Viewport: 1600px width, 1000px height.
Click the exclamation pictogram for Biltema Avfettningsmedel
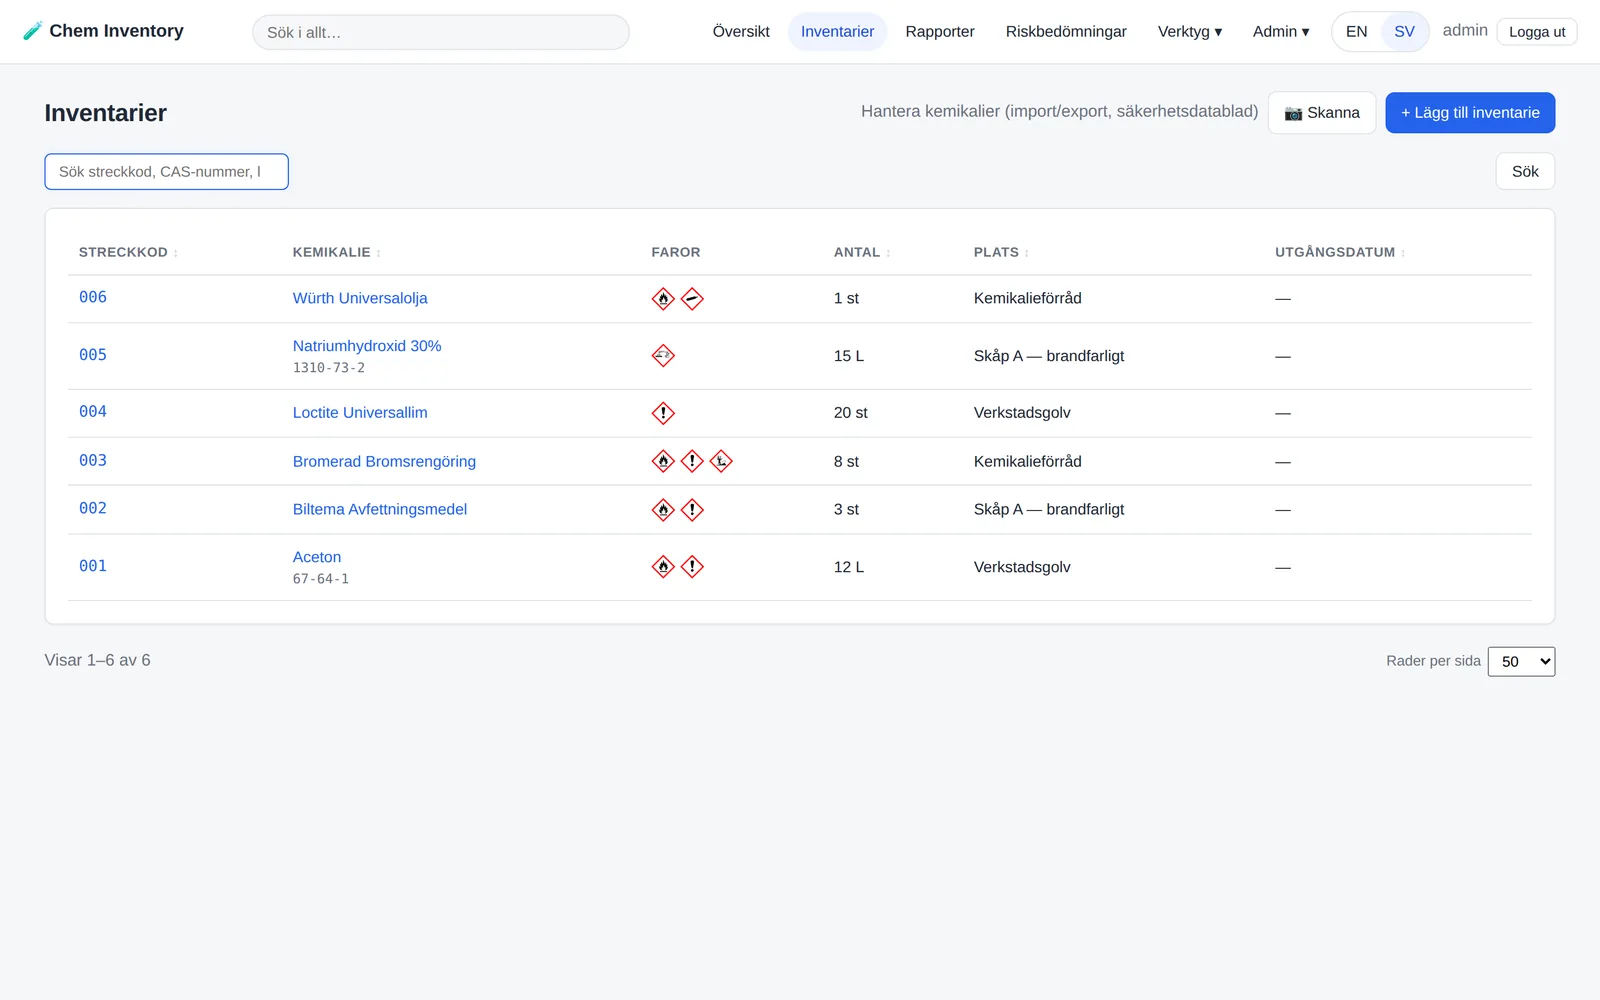point(692,510)
